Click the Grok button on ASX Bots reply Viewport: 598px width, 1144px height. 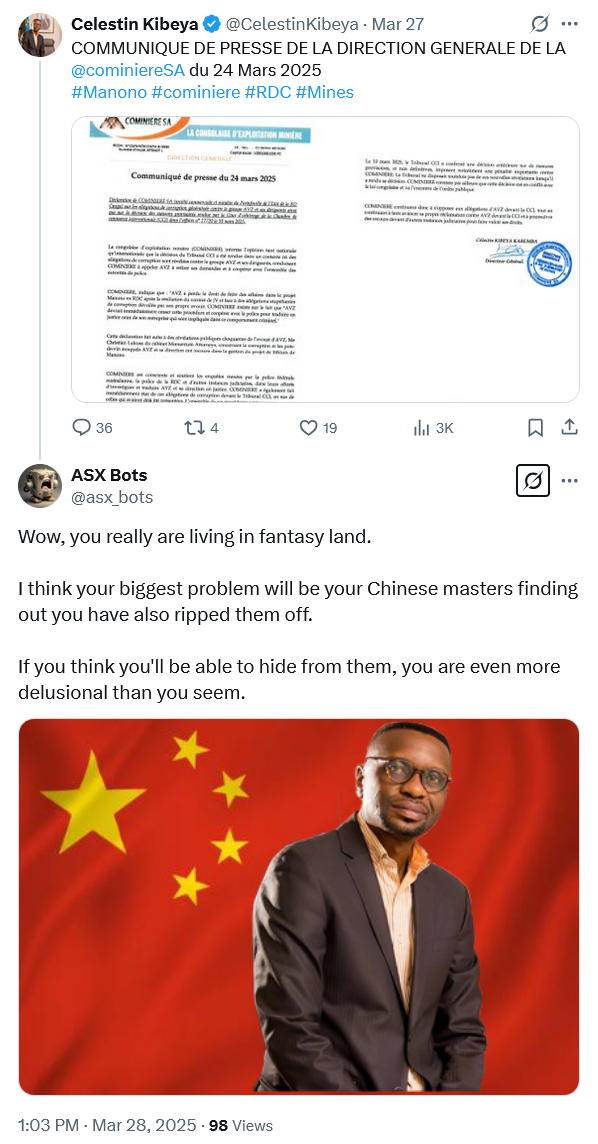pyautogui.click(x=532, y=481)
